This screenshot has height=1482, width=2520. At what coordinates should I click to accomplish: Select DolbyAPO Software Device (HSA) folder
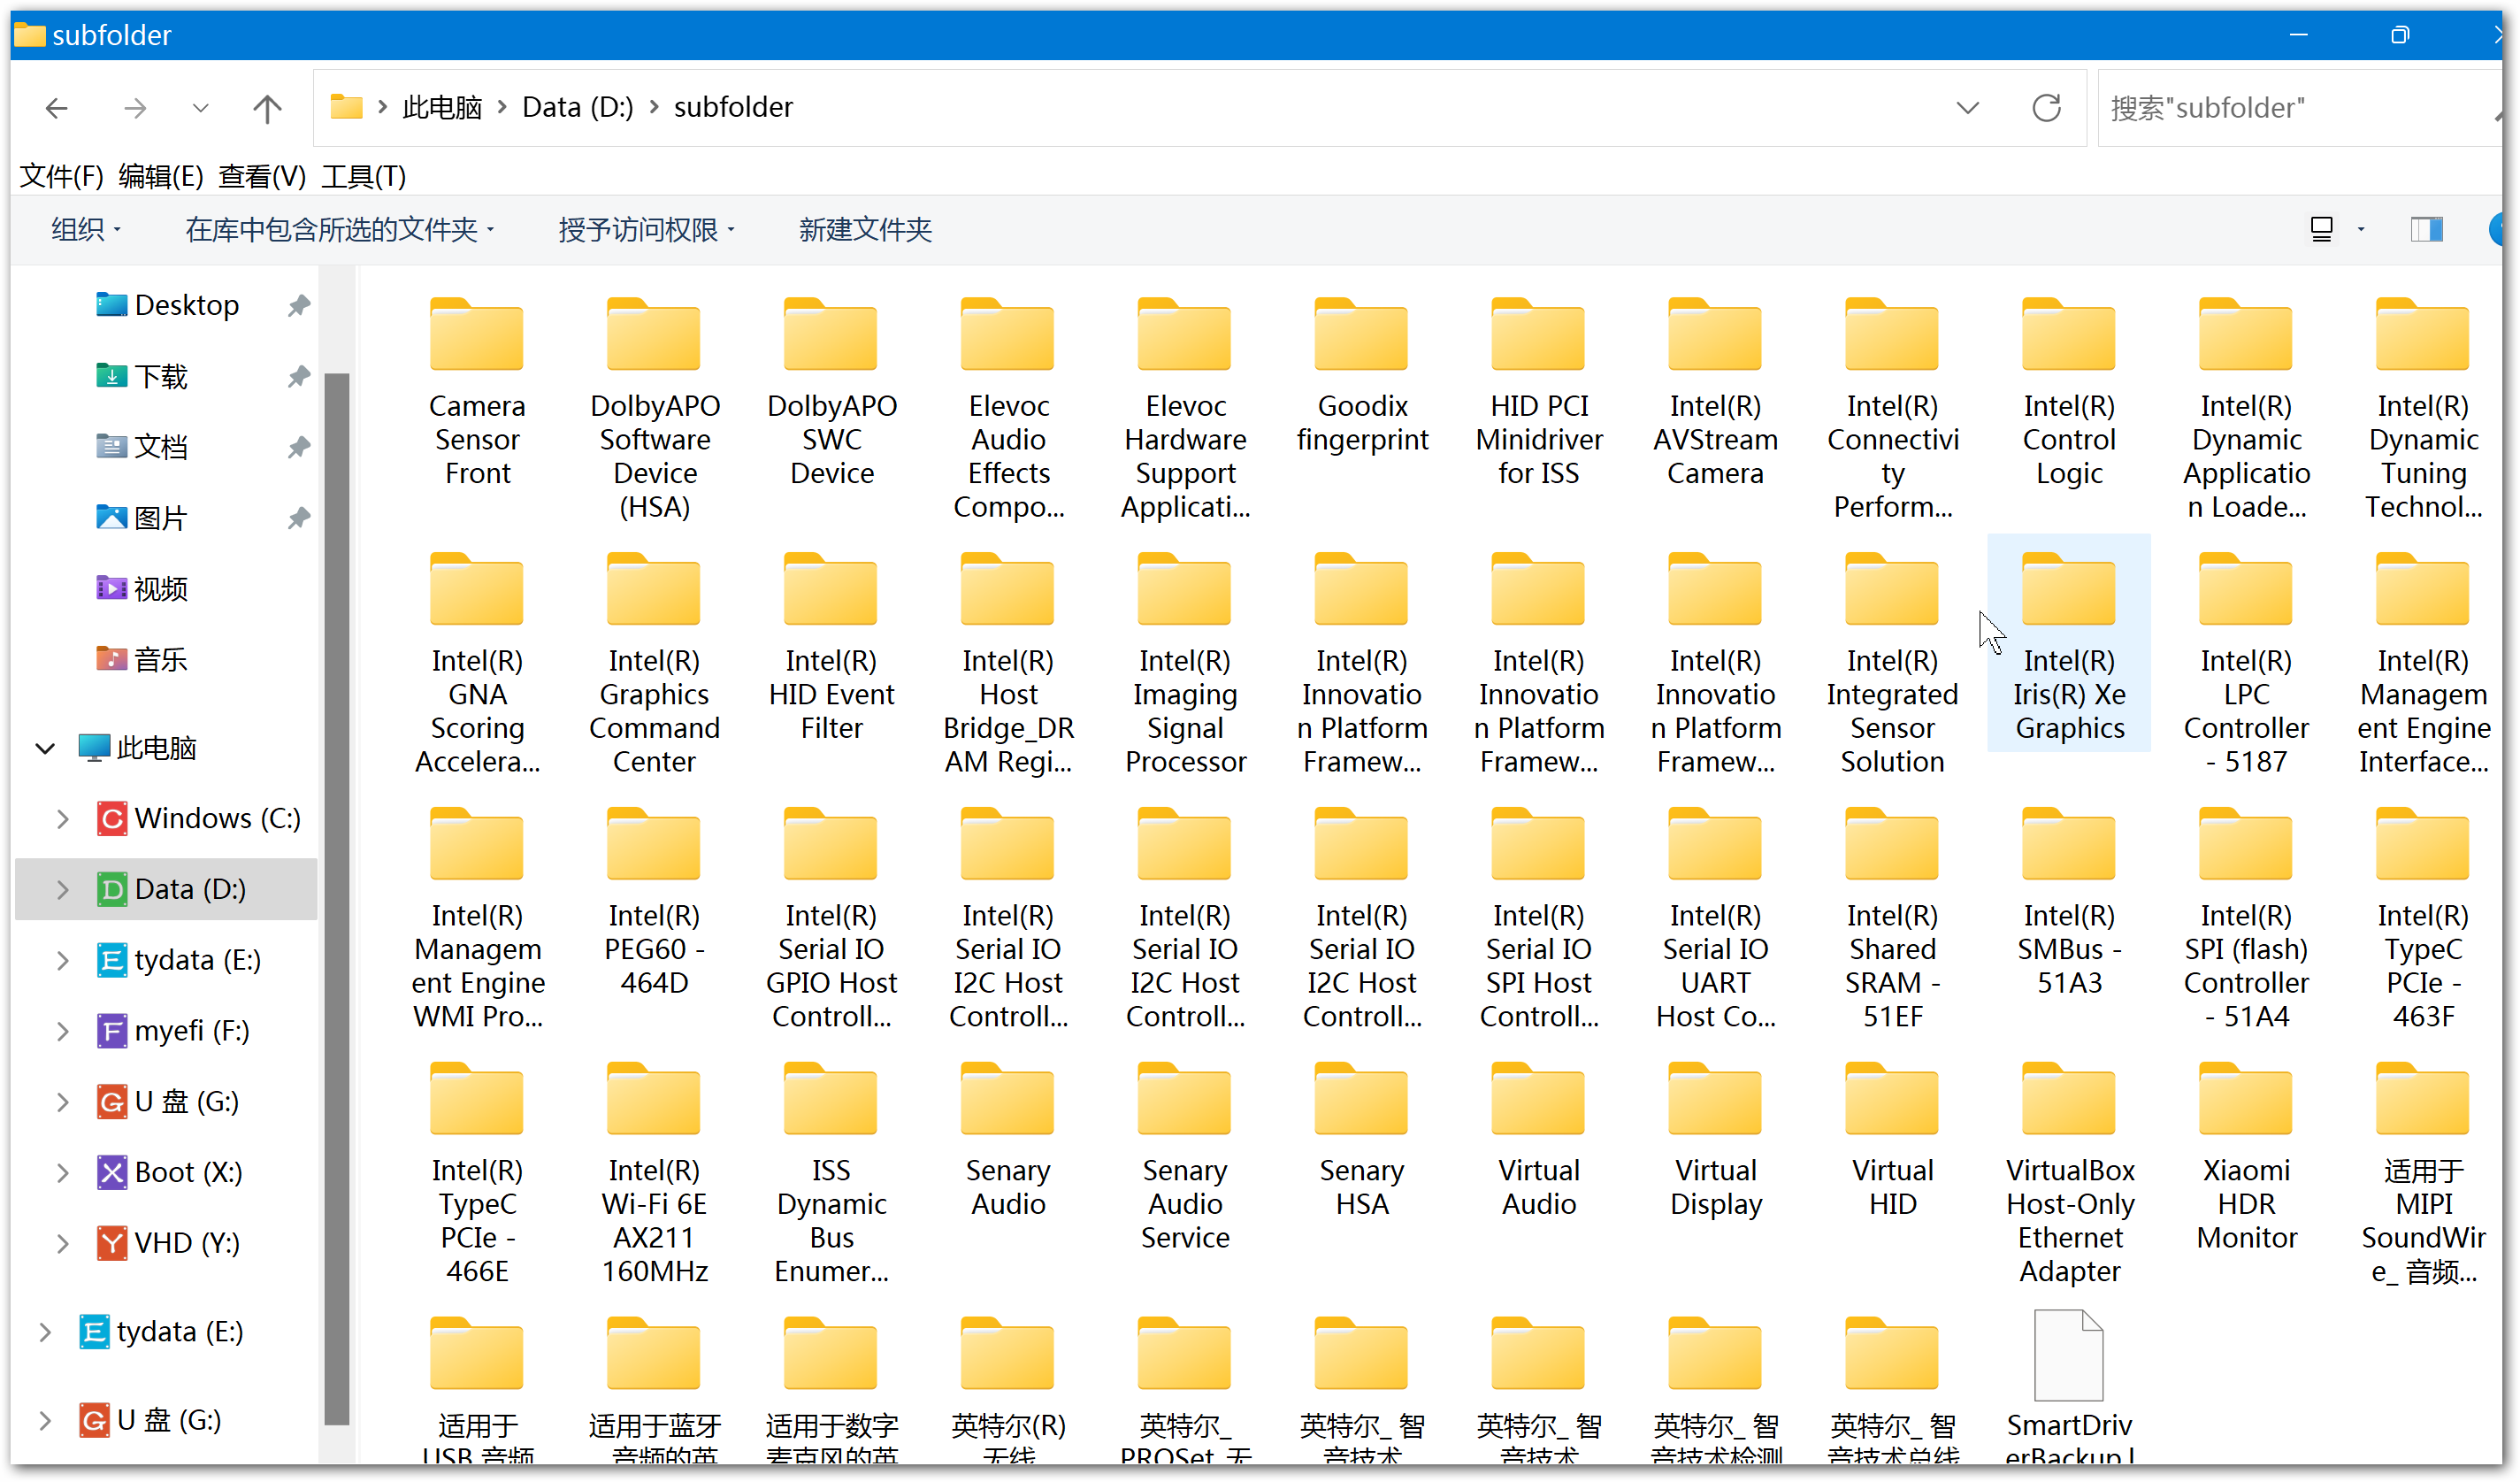point(654,410)
